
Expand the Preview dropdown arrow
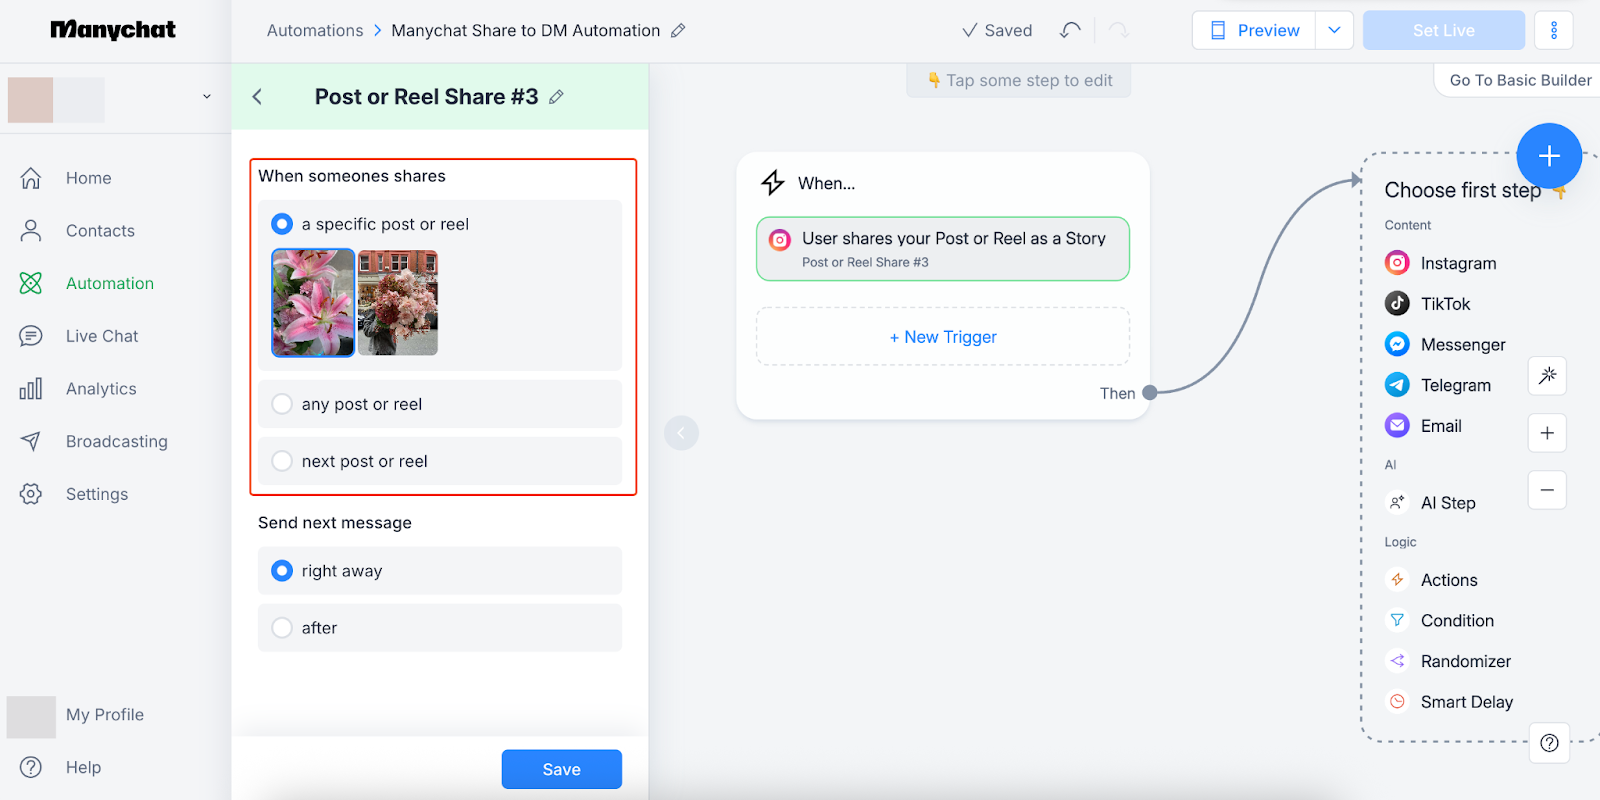(x=1334, y=30)
